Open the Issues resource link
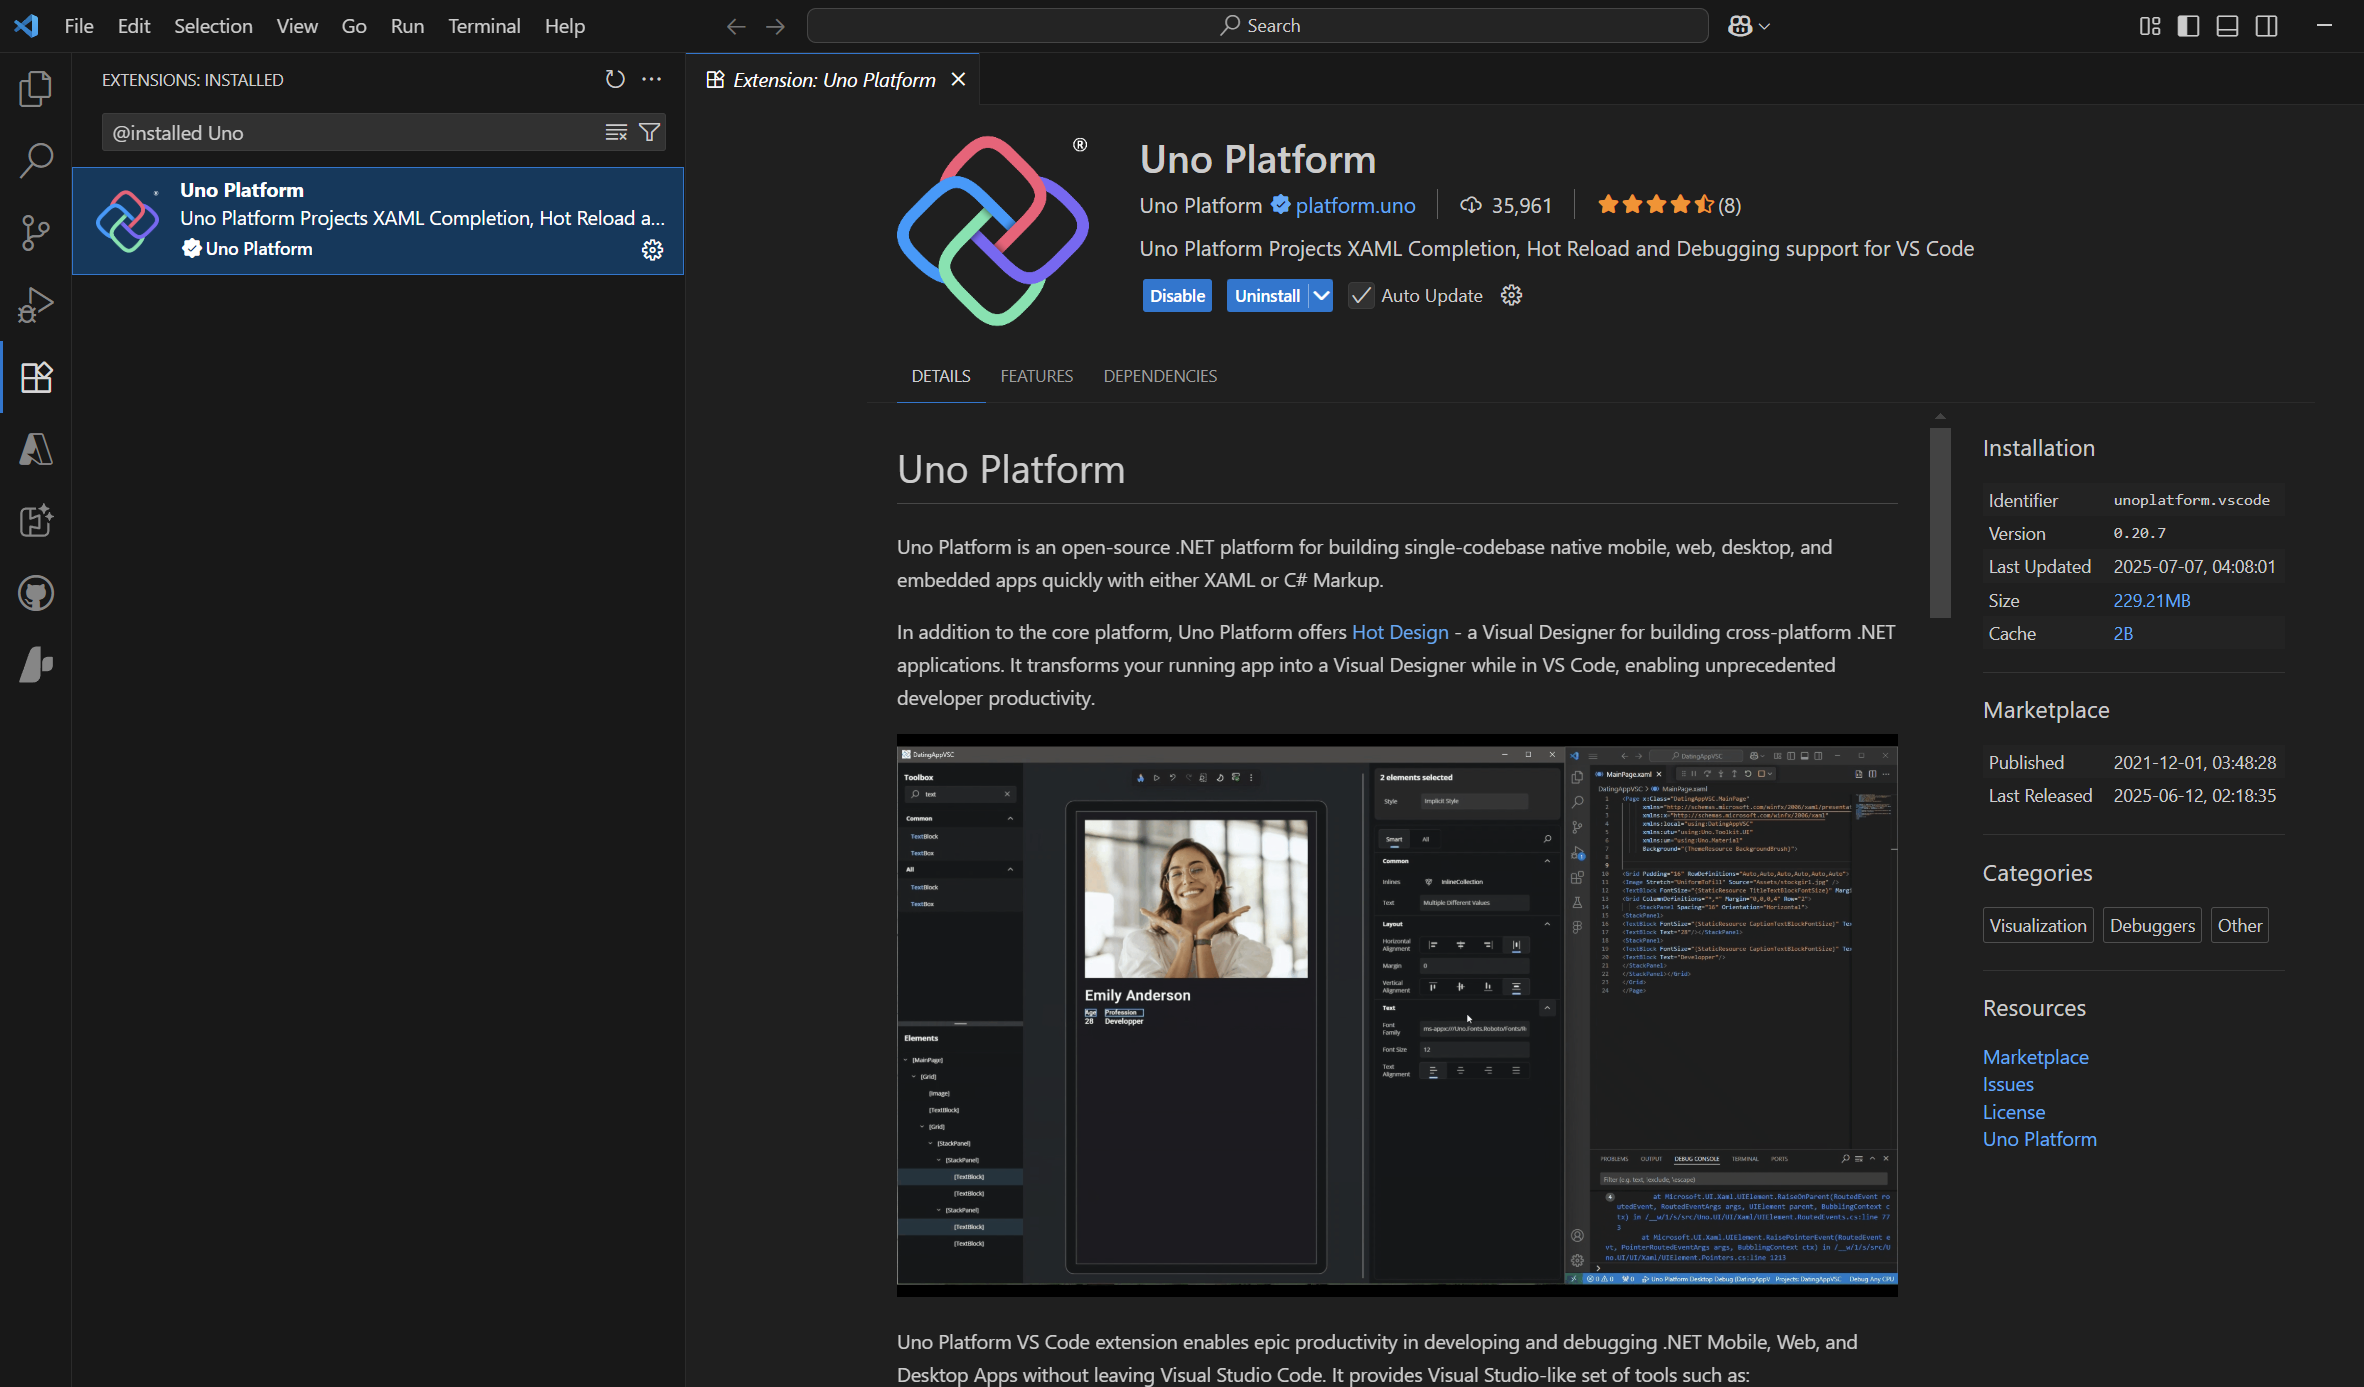This screenshot has height=1387, width=2364. click(2008, 1084)
